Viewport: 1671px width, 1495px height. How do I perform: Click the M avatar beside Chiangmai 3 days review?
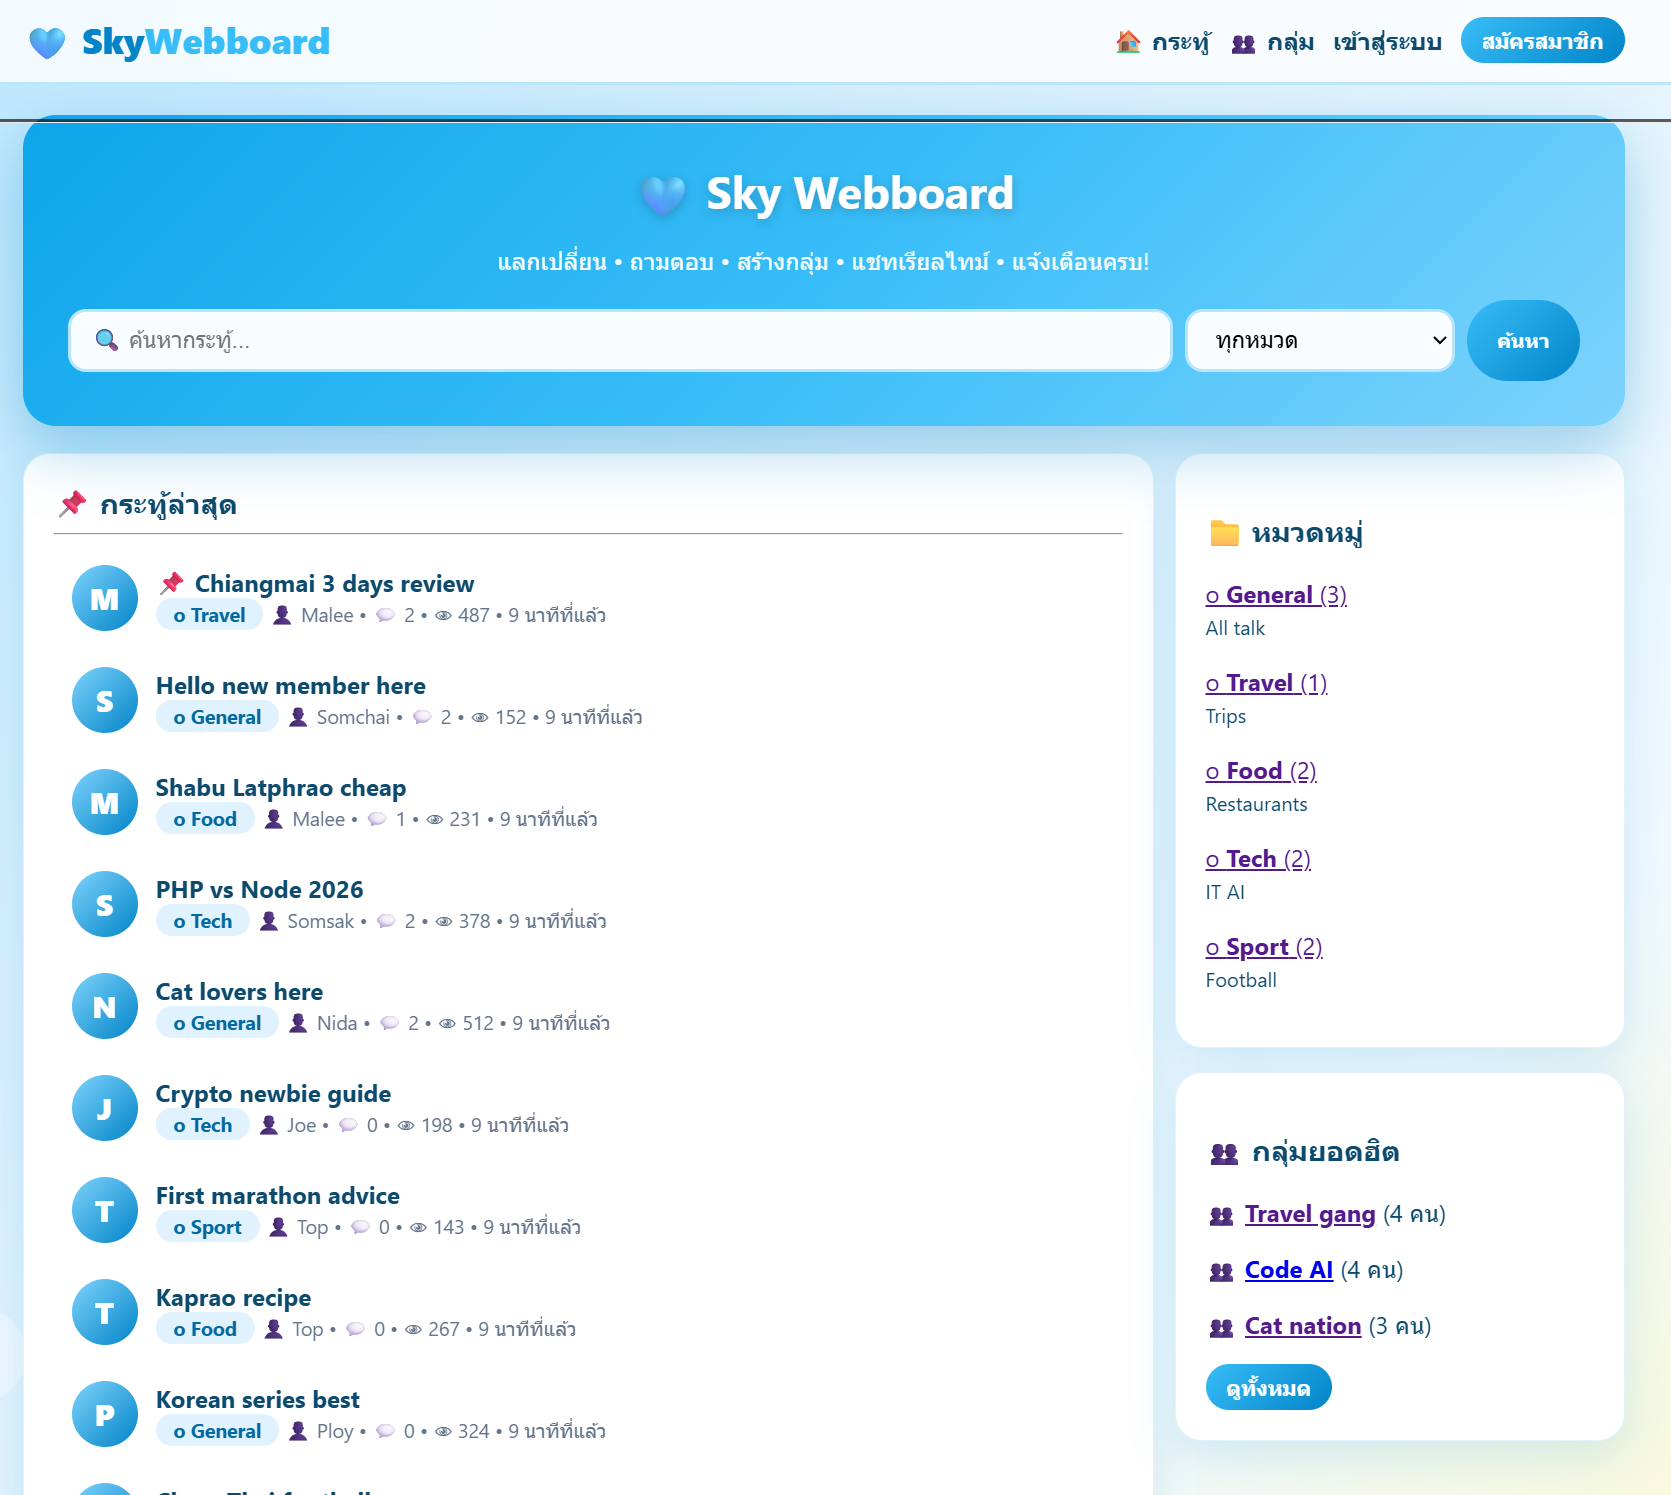[105, 598]
